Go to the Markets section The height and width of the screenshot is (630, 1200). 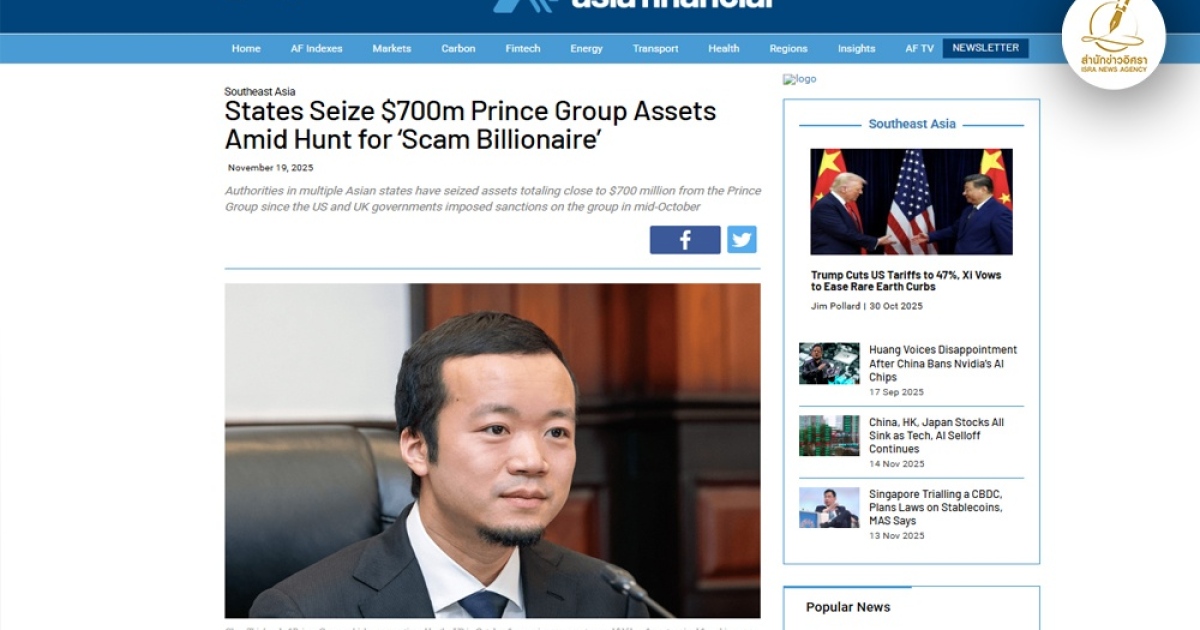(x=392, y=48)
